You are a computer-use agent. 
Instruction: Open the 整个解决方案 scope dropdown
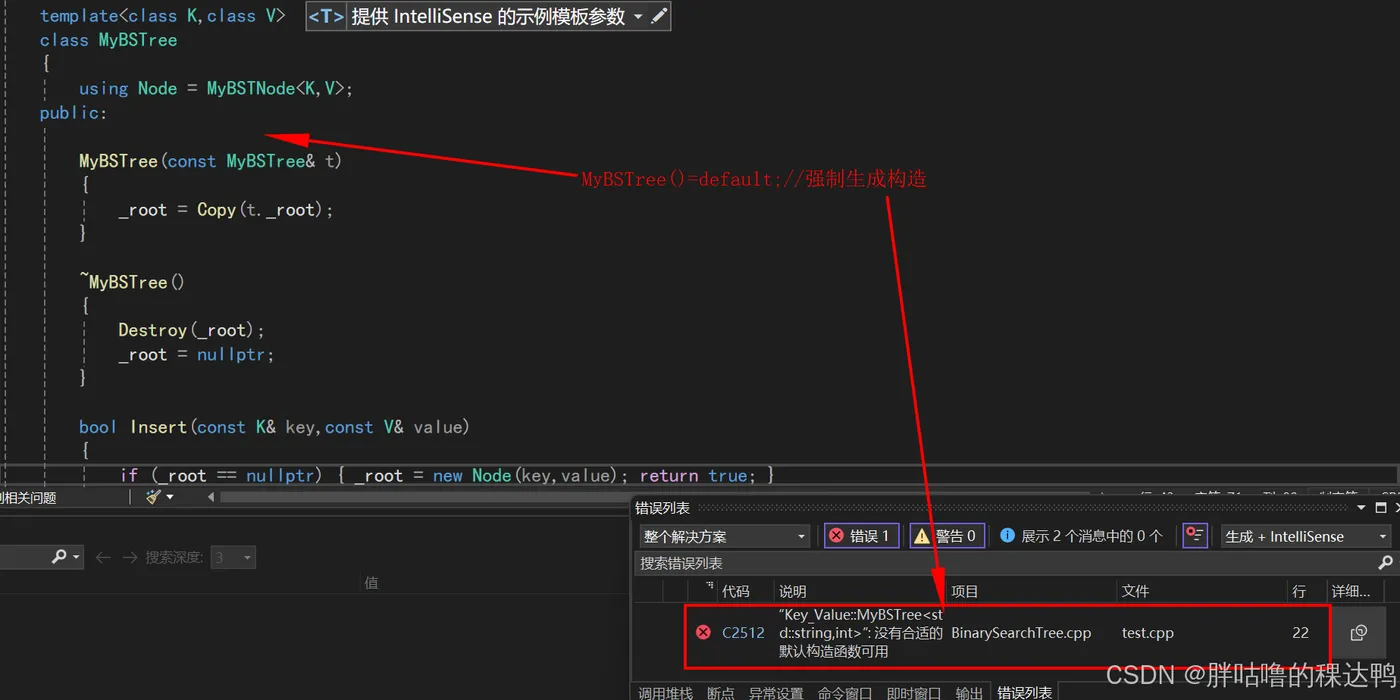pyautogui.click(x=724, y=536)
